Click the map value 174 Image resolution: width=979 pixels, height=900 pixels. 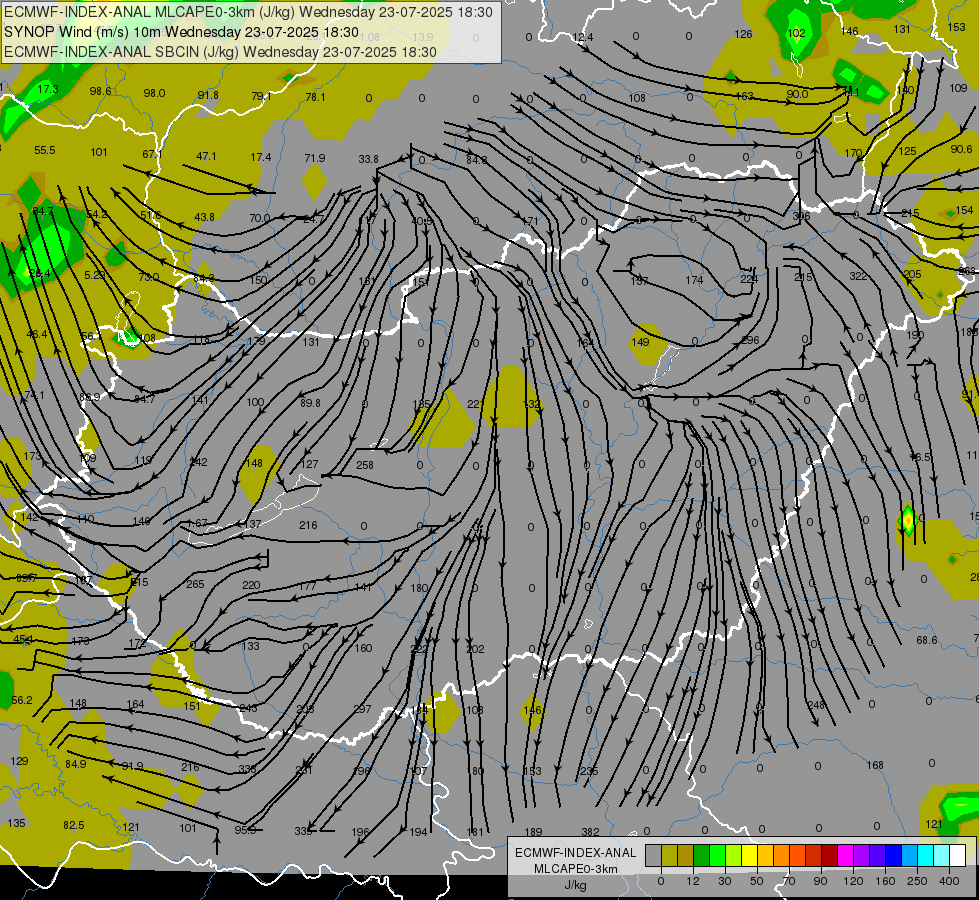point(694,280)
